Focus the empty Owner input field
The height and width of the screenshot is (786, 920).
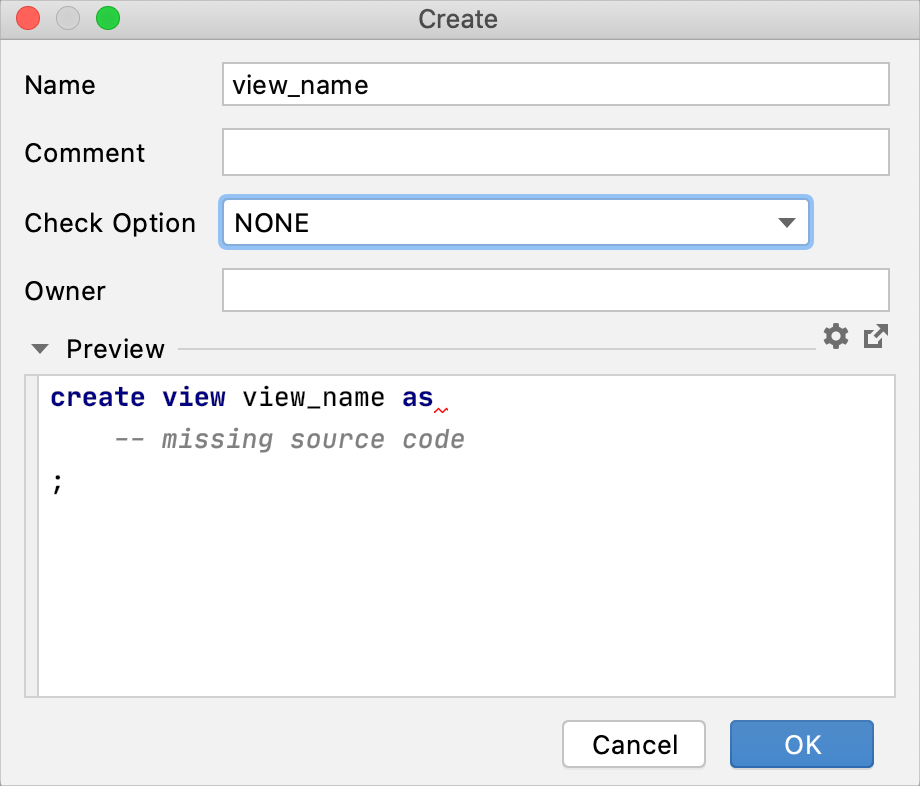(555, 291)
